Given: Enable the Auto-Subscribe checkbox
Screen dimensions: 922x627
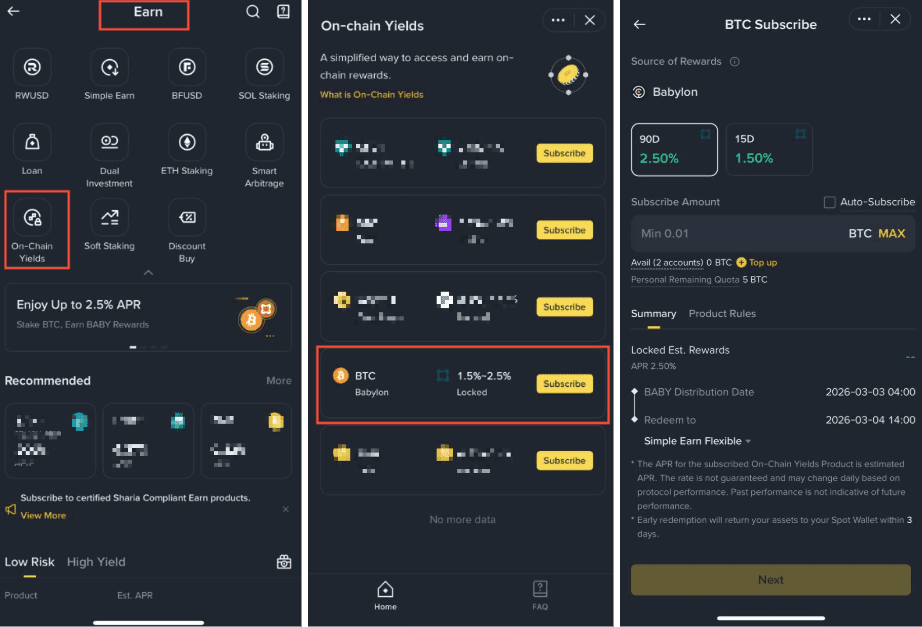Looking at the screenshot, I should (829, 202).
